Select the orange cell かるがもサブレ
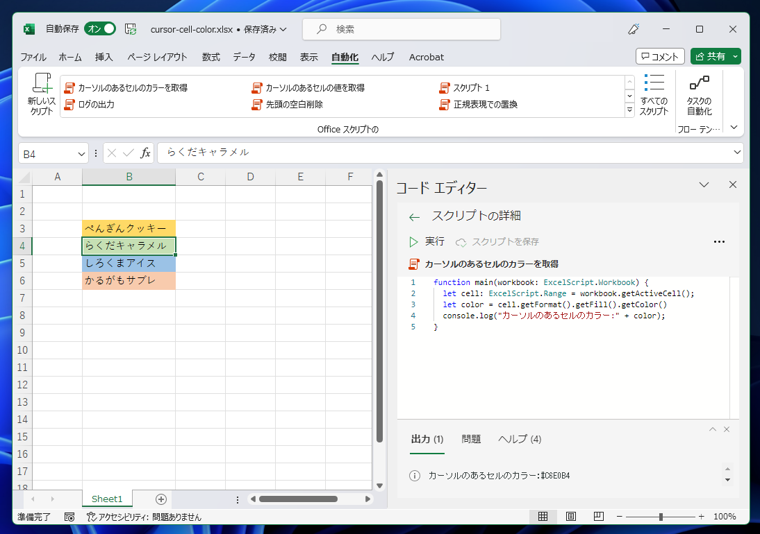Screen dimensions: 760x534 click(129, 281)
